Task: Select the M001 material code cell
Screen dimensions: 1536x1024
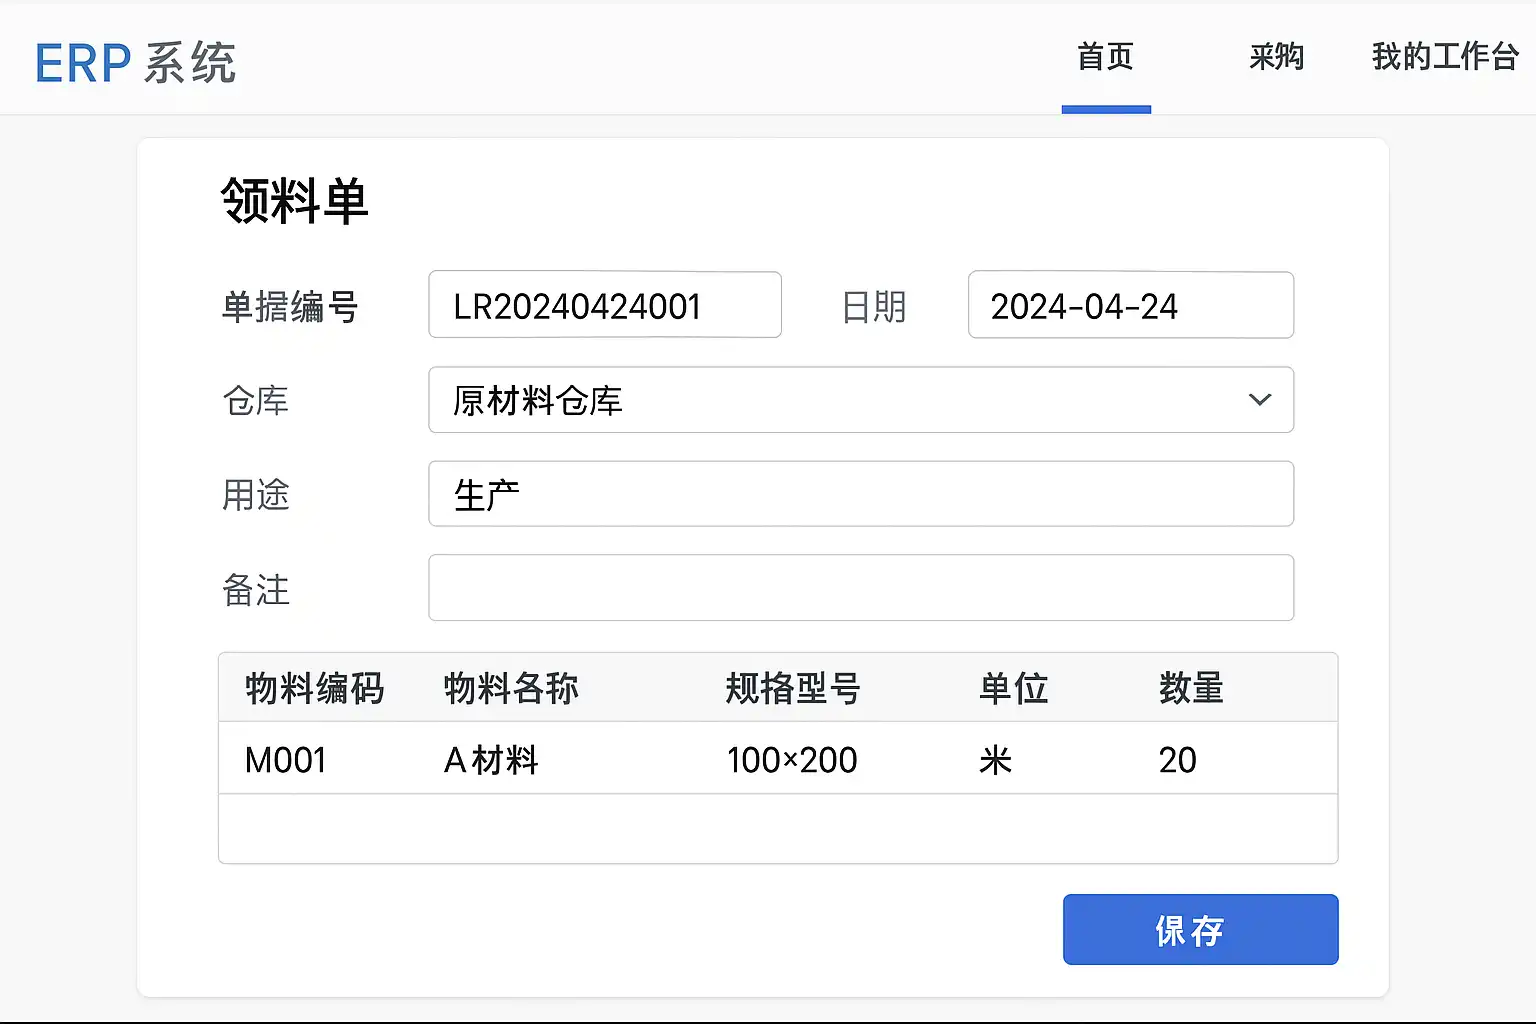Action: [286, 760]
